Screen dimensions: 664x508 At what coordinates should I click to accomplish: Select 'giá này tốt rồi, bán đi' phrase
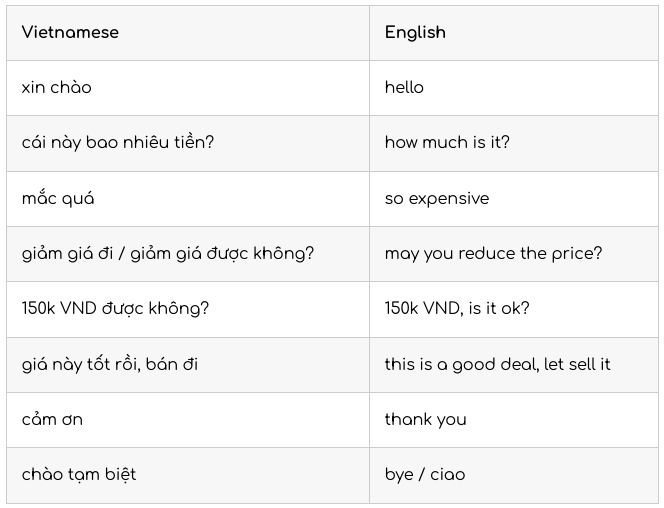pyautogui.click(x=110, y=364)
